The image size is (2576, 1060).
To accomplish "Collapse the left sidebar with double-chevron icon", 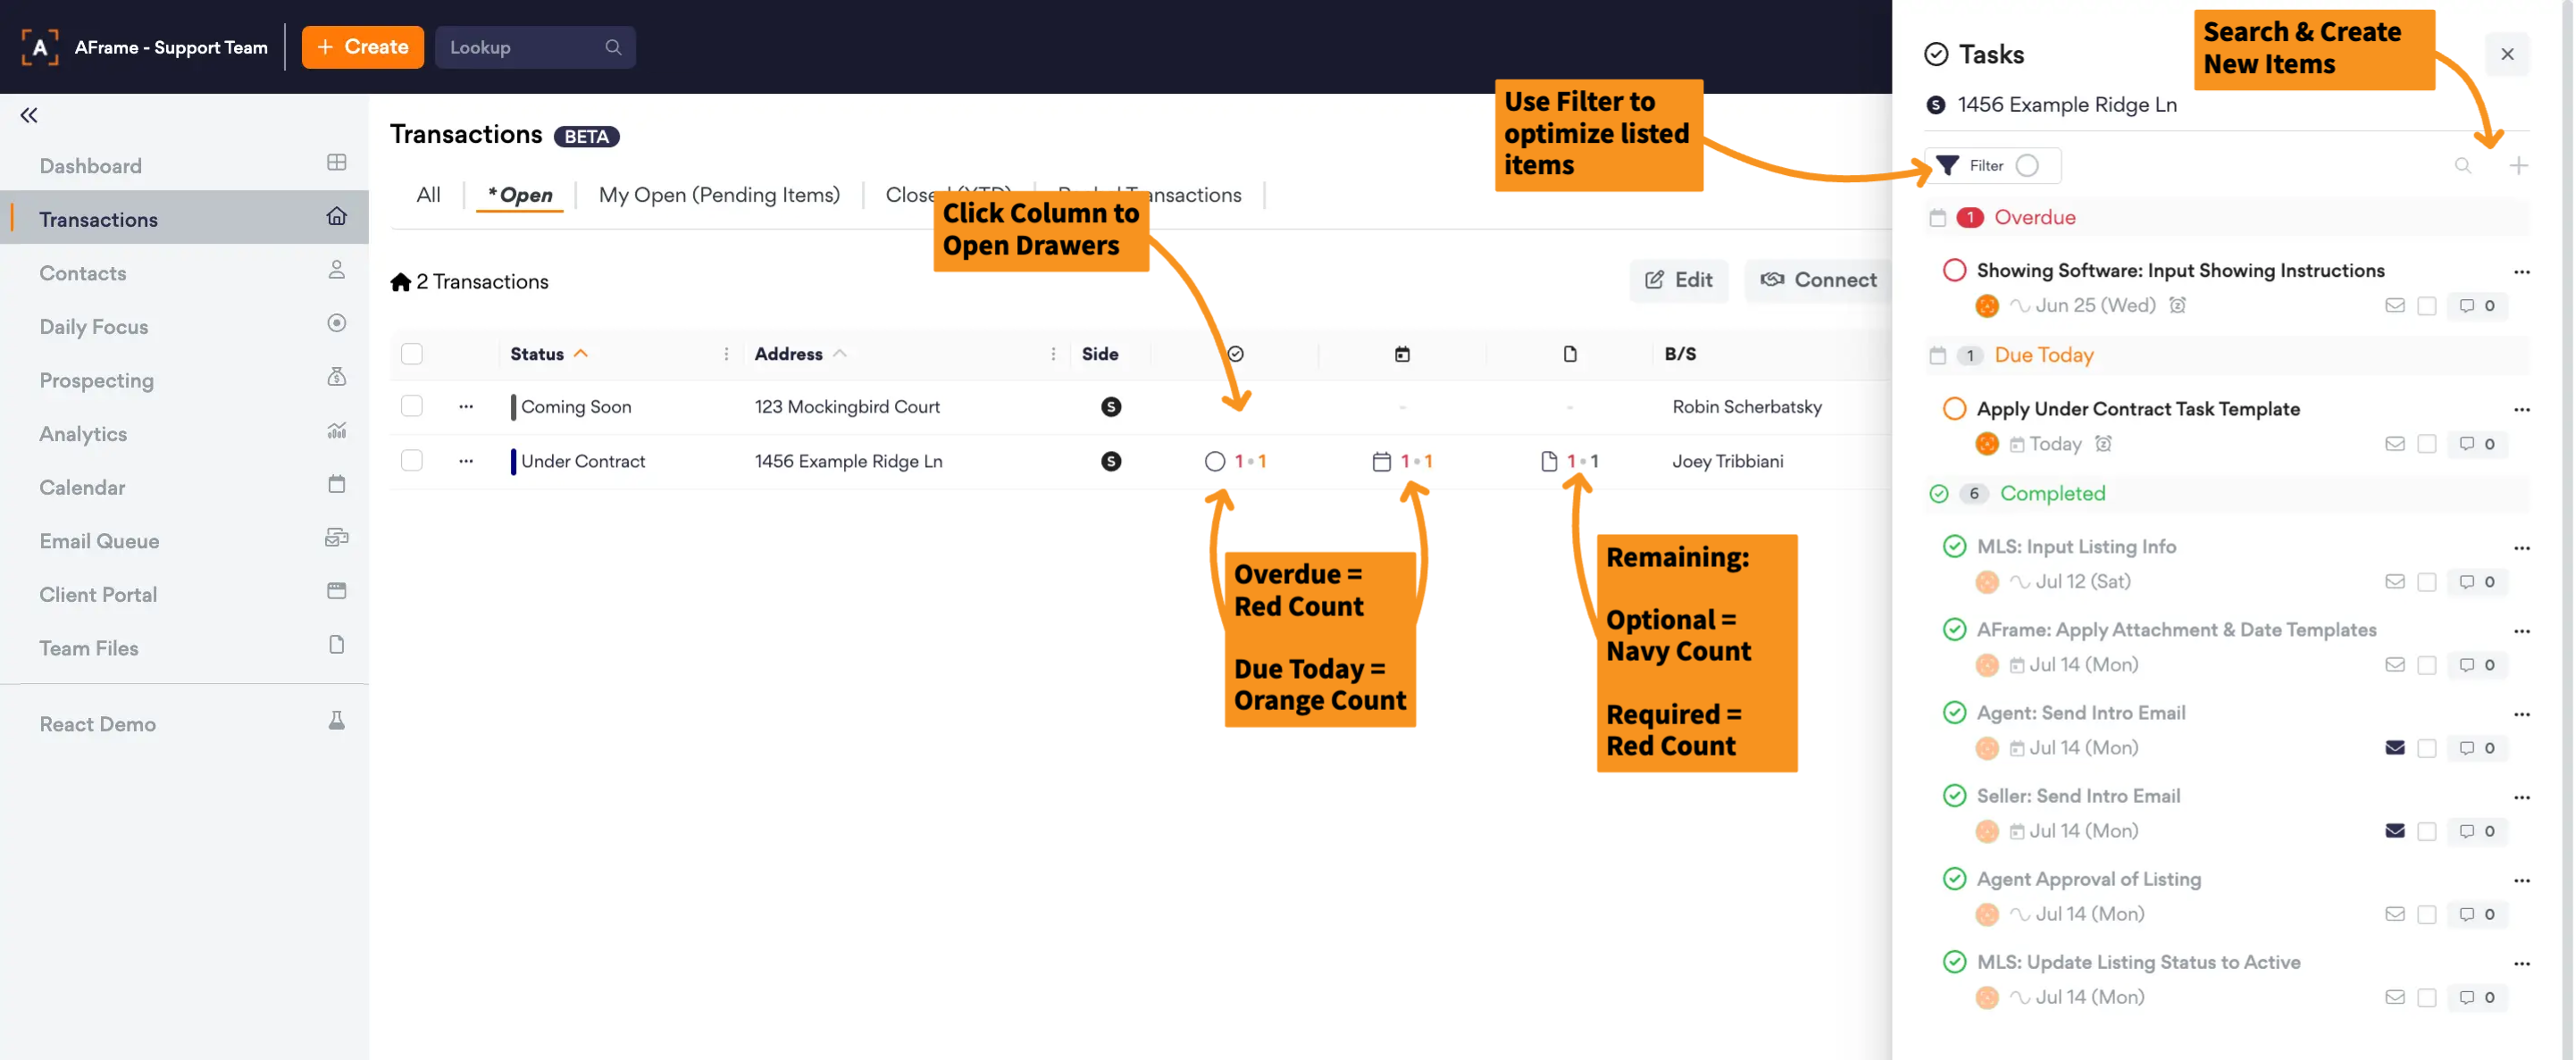I will (x=29, y=115).
